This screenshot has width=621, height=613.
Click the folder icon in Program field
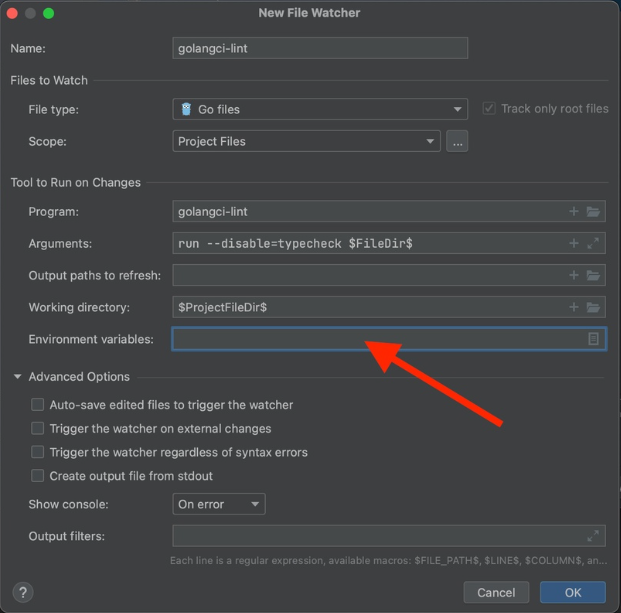(593, 212)
